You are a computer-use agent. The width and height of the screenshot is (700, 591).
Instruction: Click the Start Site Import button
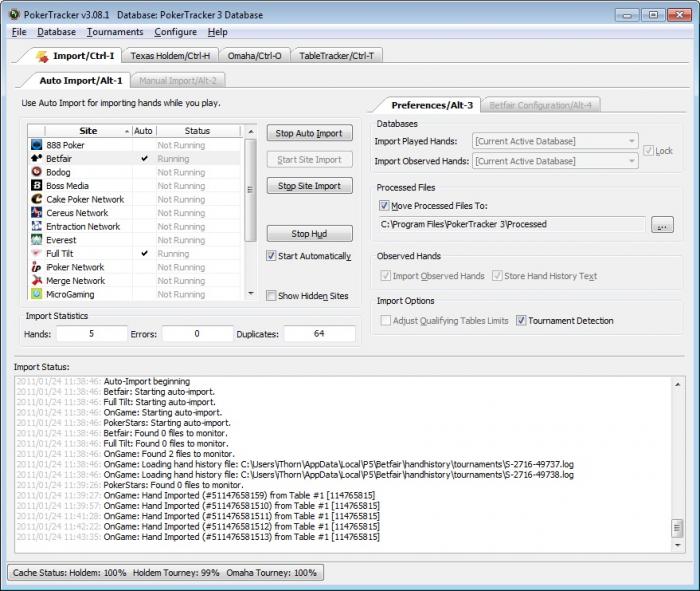(309, 159)
